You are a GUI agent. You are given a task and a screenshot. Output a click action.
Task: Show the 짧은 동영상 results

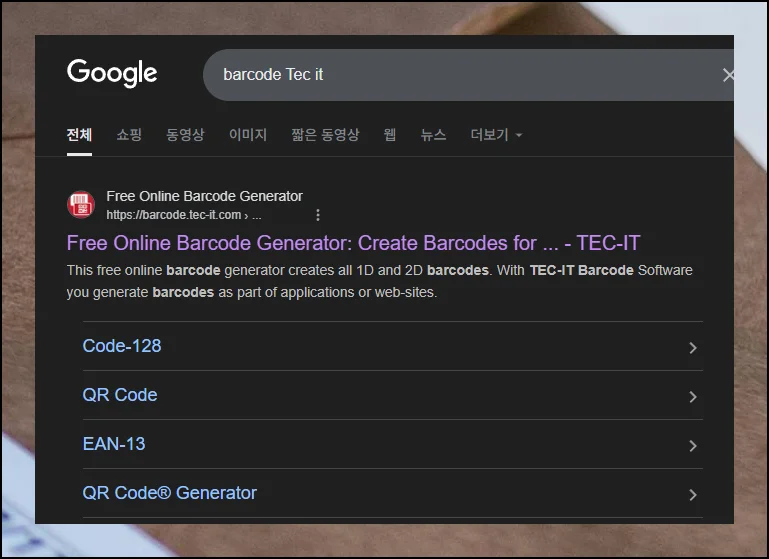coord(325,135)
